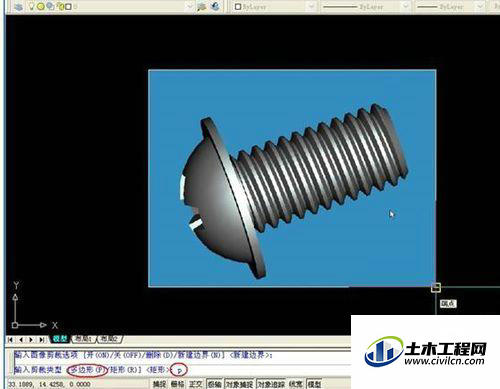Toggle the layer freeze sun icon
The image size is (500, 389).
41,6
